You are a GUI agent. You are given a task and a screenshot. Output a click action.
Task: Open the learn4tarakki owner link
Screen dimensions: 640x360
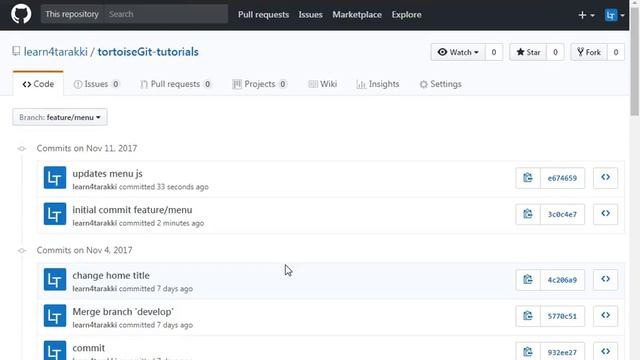coord(56,52)
